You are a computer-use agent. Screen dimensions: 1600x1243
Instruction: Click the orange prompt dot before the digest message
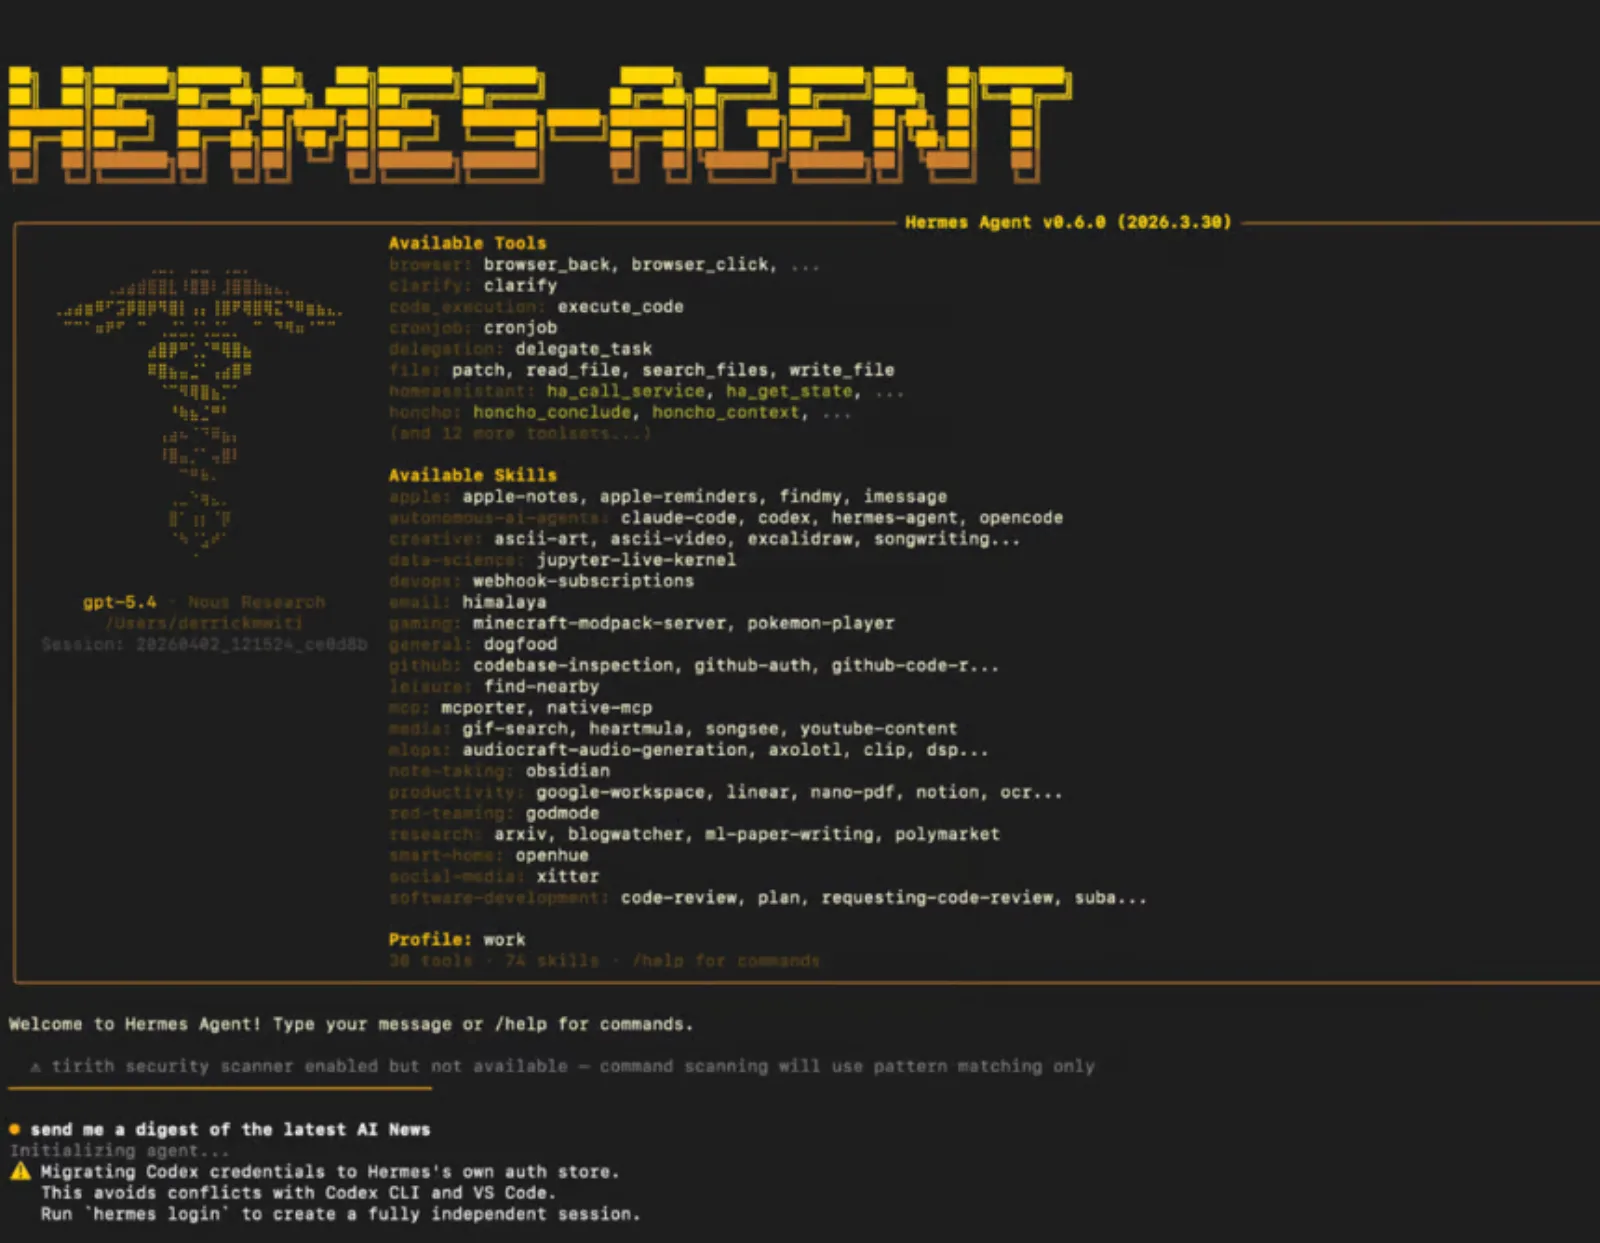click(x=15, y=1129)
